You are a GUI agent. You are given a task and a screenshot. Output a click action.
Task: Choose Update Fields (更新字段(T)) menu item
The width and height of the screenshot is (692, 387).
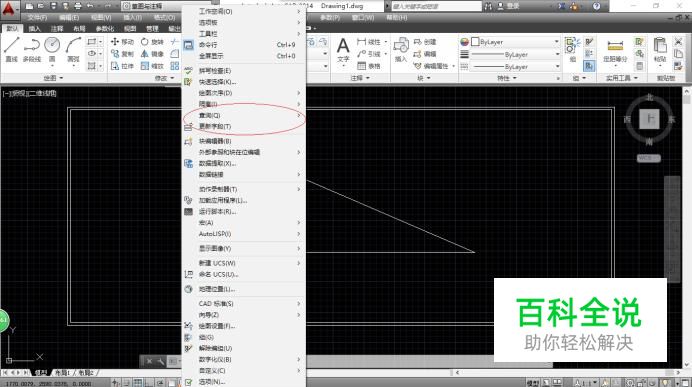pos(244,127)
